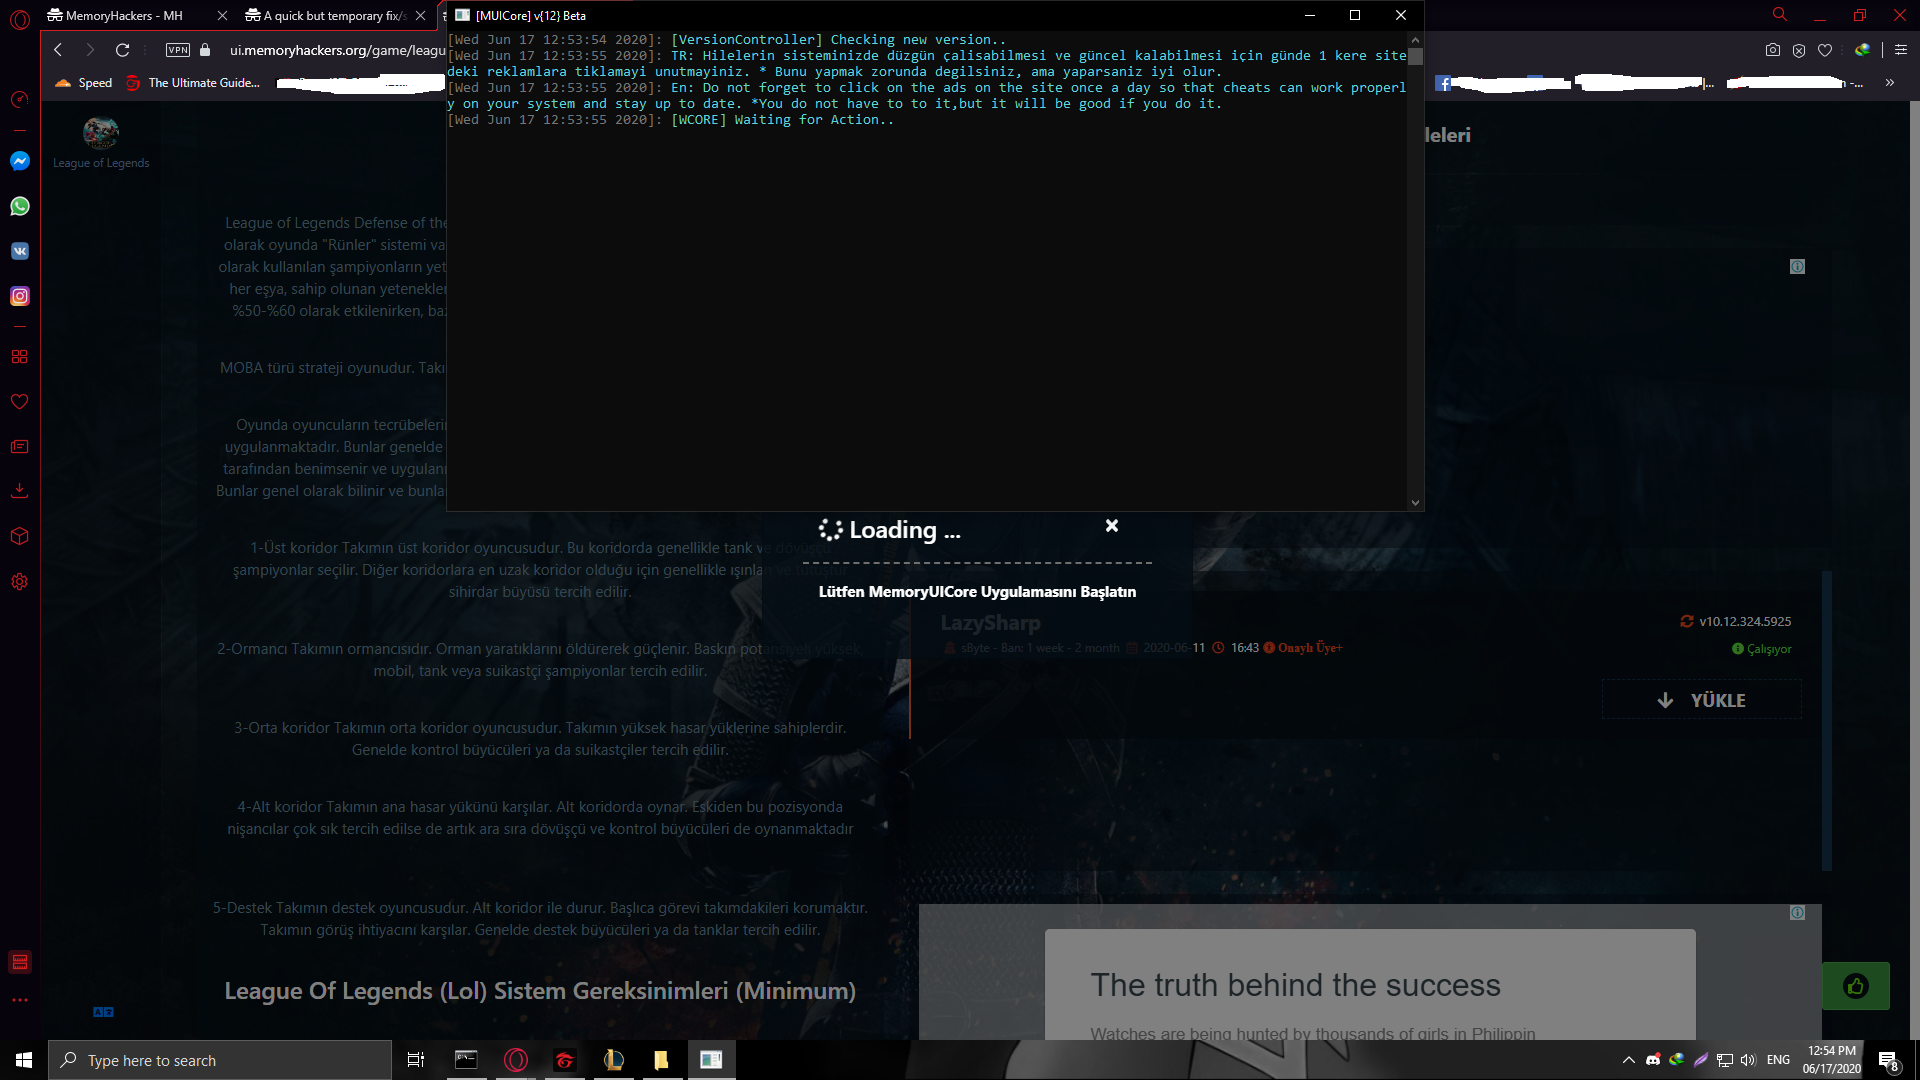Maximize the MUICore console window
Viewport: 1920px width, 1080px height.
coord(1355,15)
